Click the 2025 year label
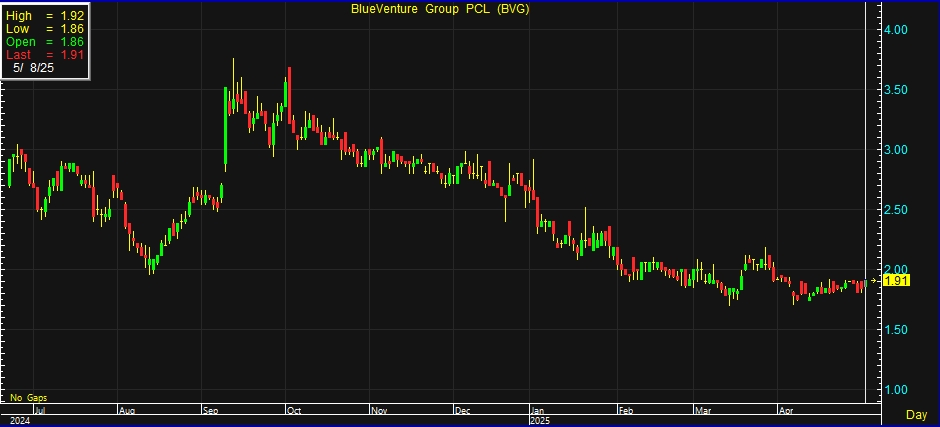This screenshot has width=940, height=427. point(540,421)
